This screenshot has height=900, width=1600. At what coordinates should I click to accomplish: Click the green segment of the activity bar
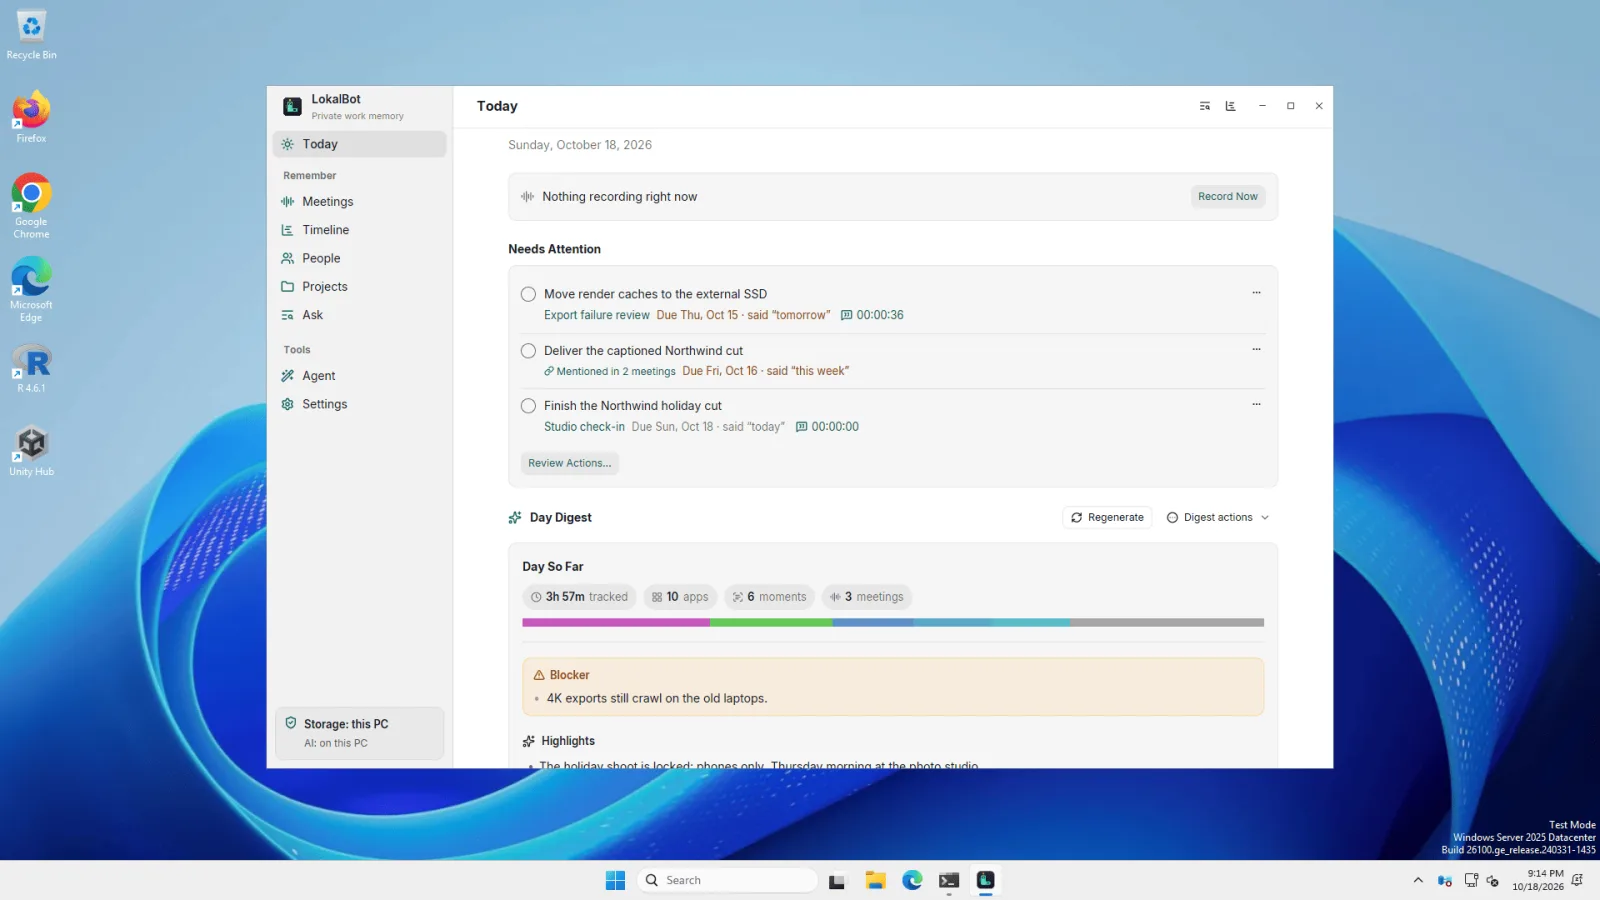tap(771, 623)
